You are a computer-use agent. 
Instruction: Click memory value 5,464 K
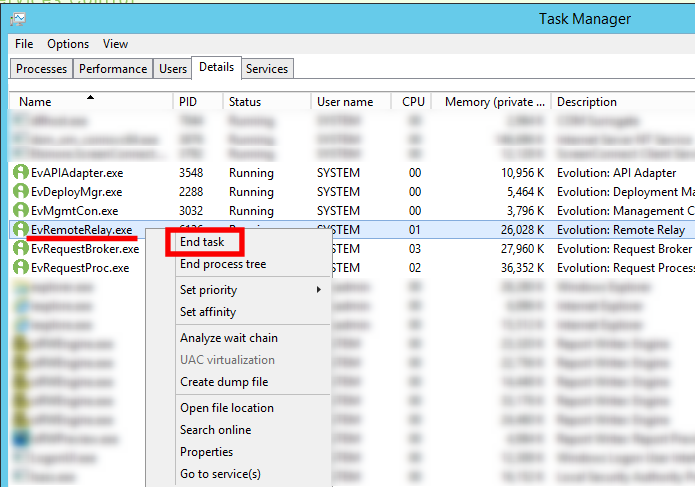pos(526,192)
